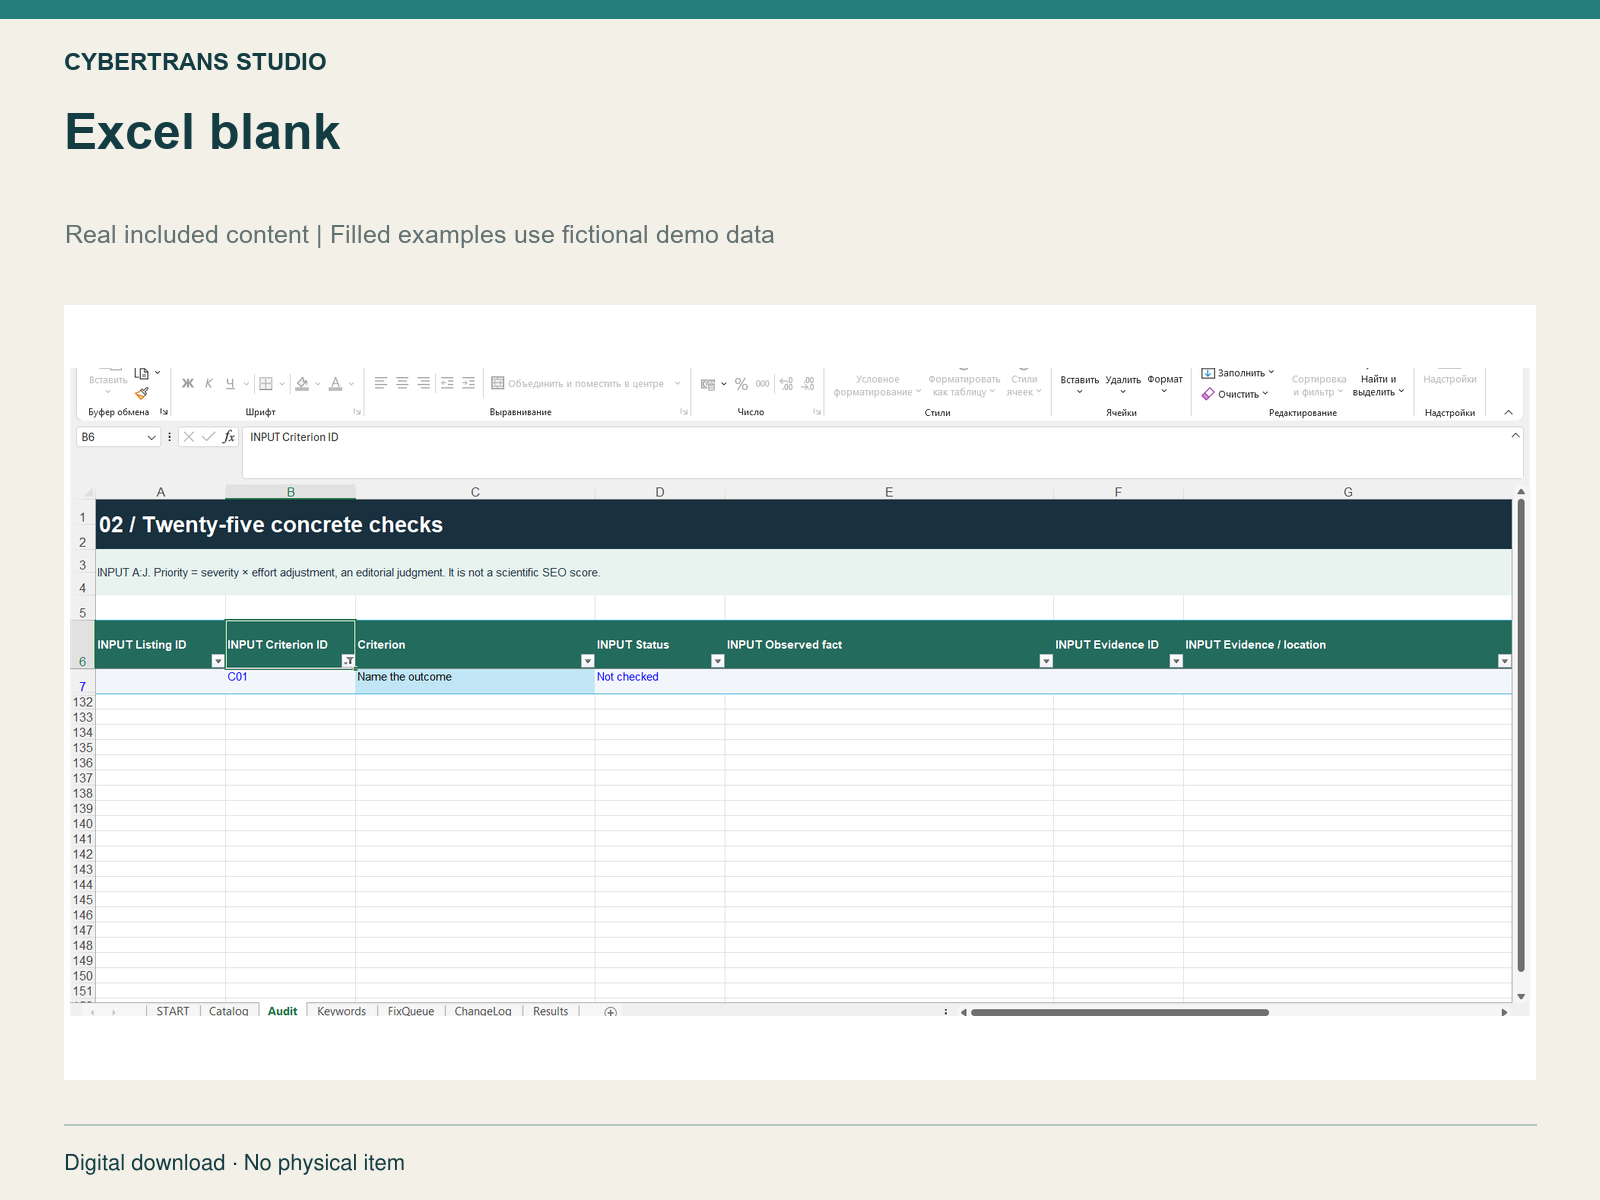Open the Name Box dropdown showing B6
This screenshot has height=1200, width=1600.
152,437
